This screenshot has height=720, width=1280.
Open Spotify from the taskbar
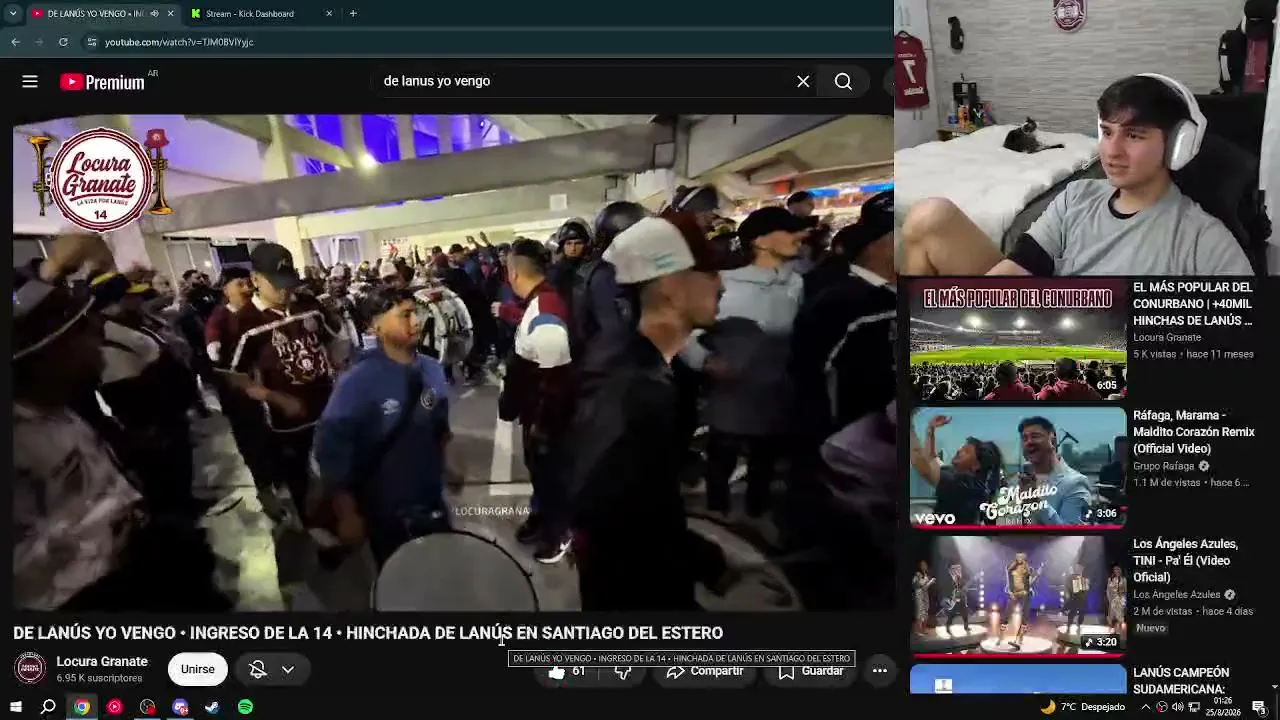click(246, 707)
